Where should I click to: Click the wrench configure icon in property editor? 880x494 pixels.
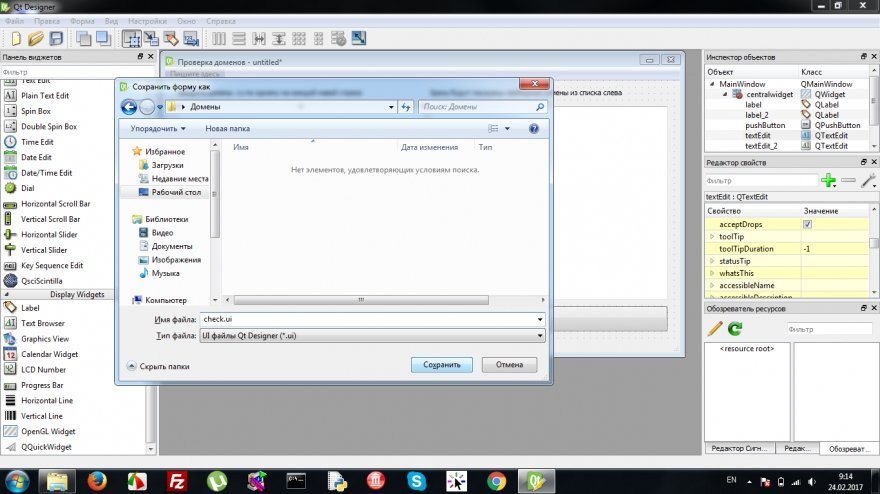click(868, 181)
